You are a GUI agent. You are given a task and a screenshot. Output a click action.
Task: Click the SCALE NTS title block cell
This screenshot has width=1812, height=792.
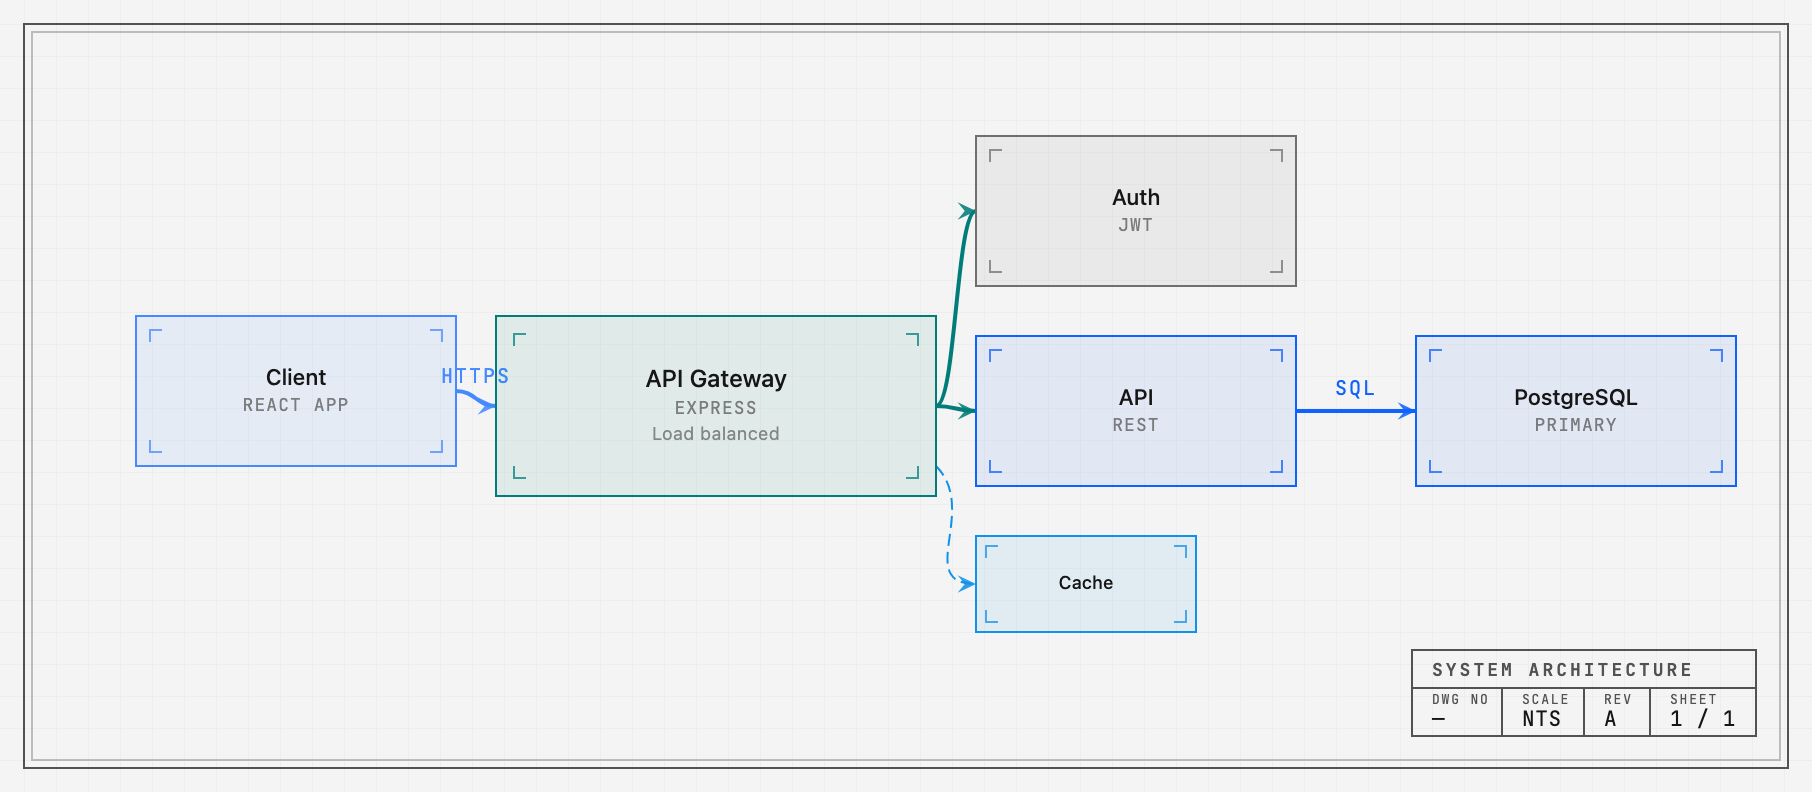tap(1543, 712)
